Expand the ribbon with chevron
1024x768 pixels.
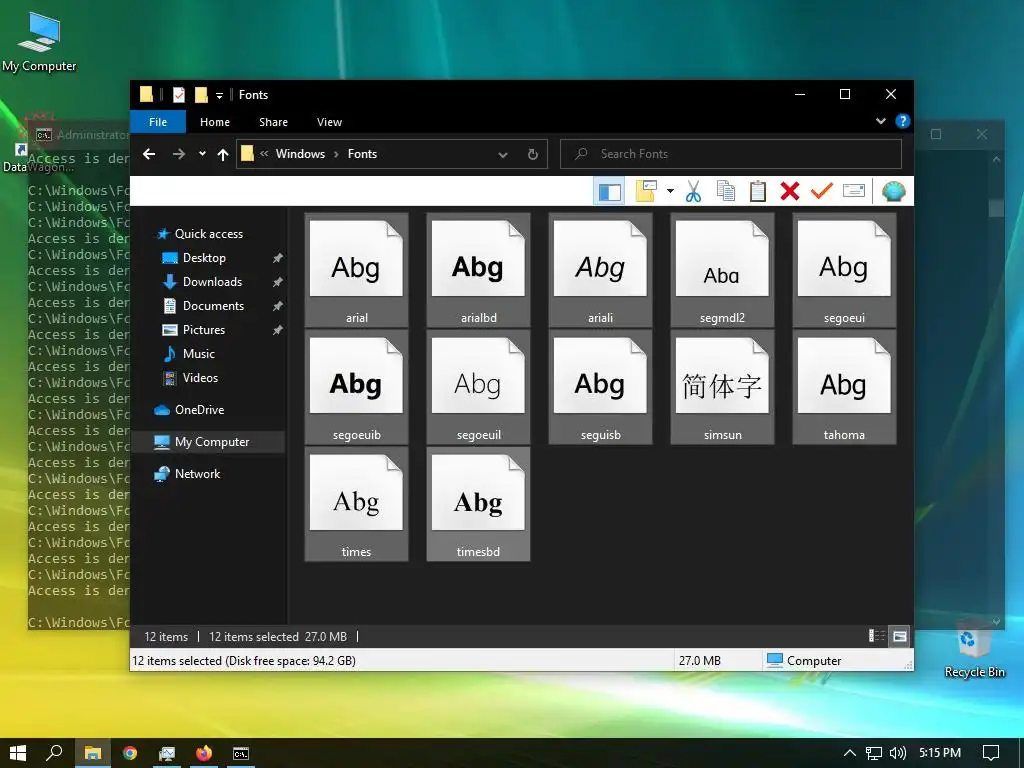click(x=880, y=121)
